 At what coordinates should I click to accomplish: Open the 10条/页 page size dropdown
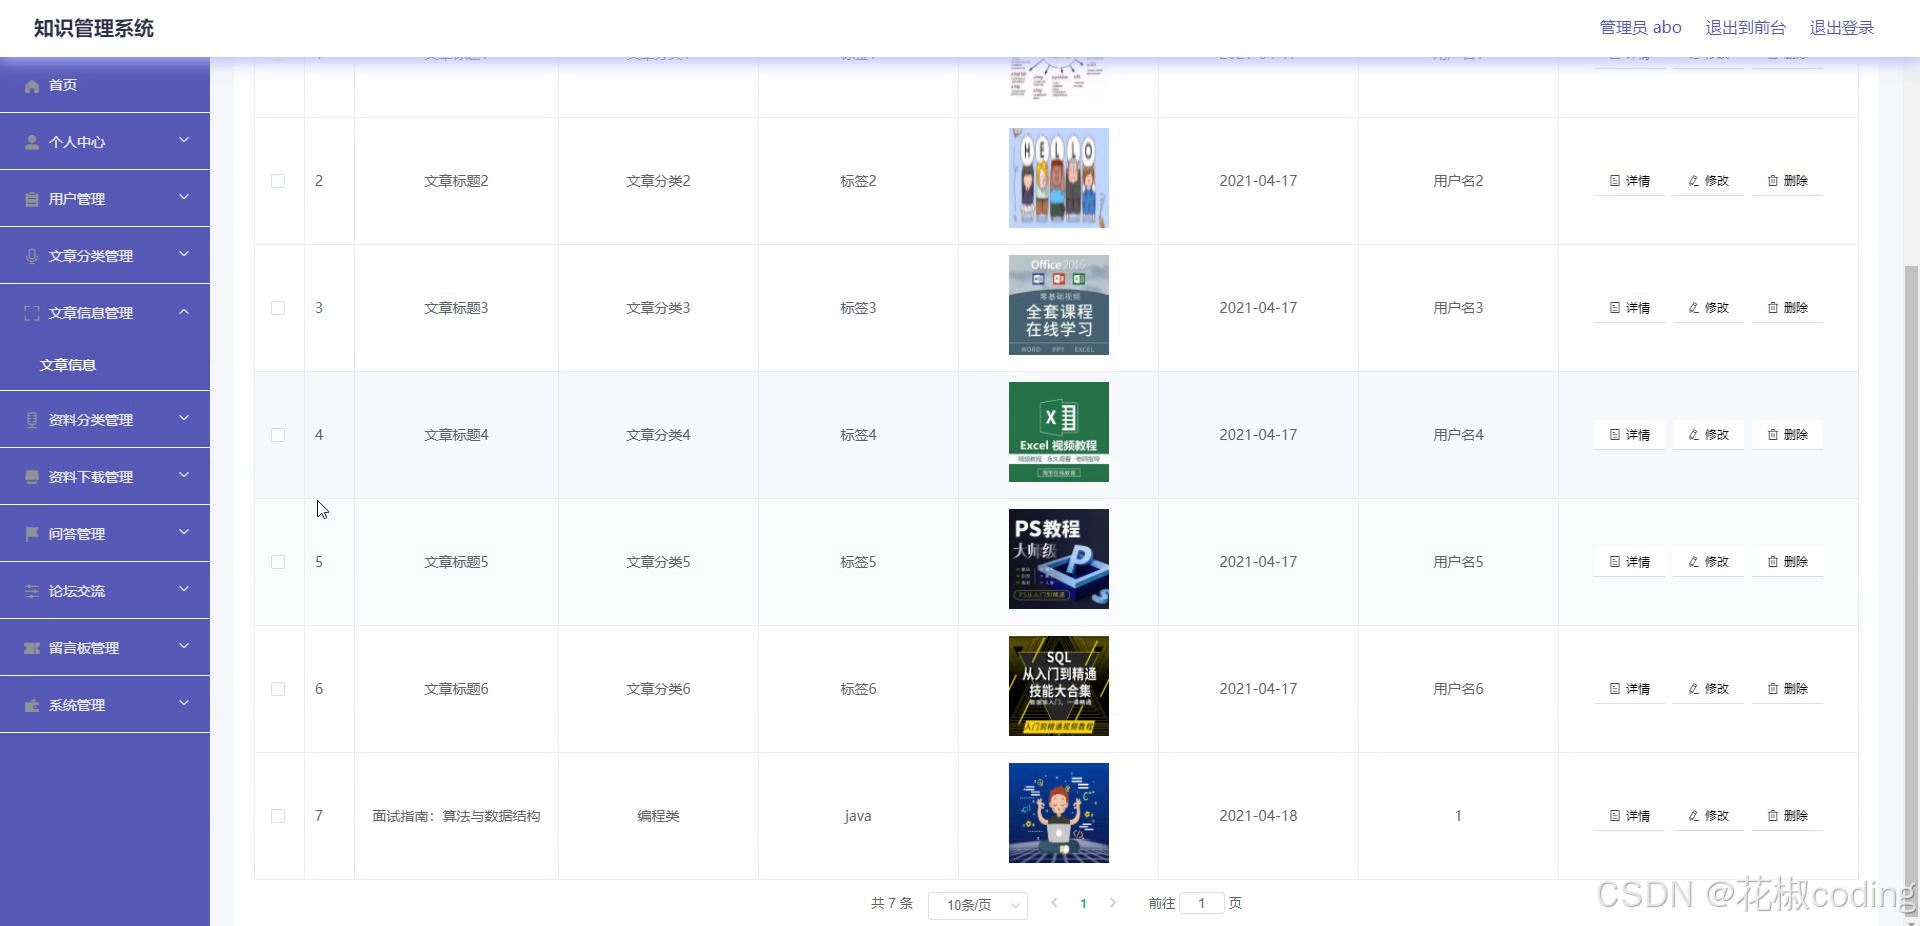tap(978, 905)
